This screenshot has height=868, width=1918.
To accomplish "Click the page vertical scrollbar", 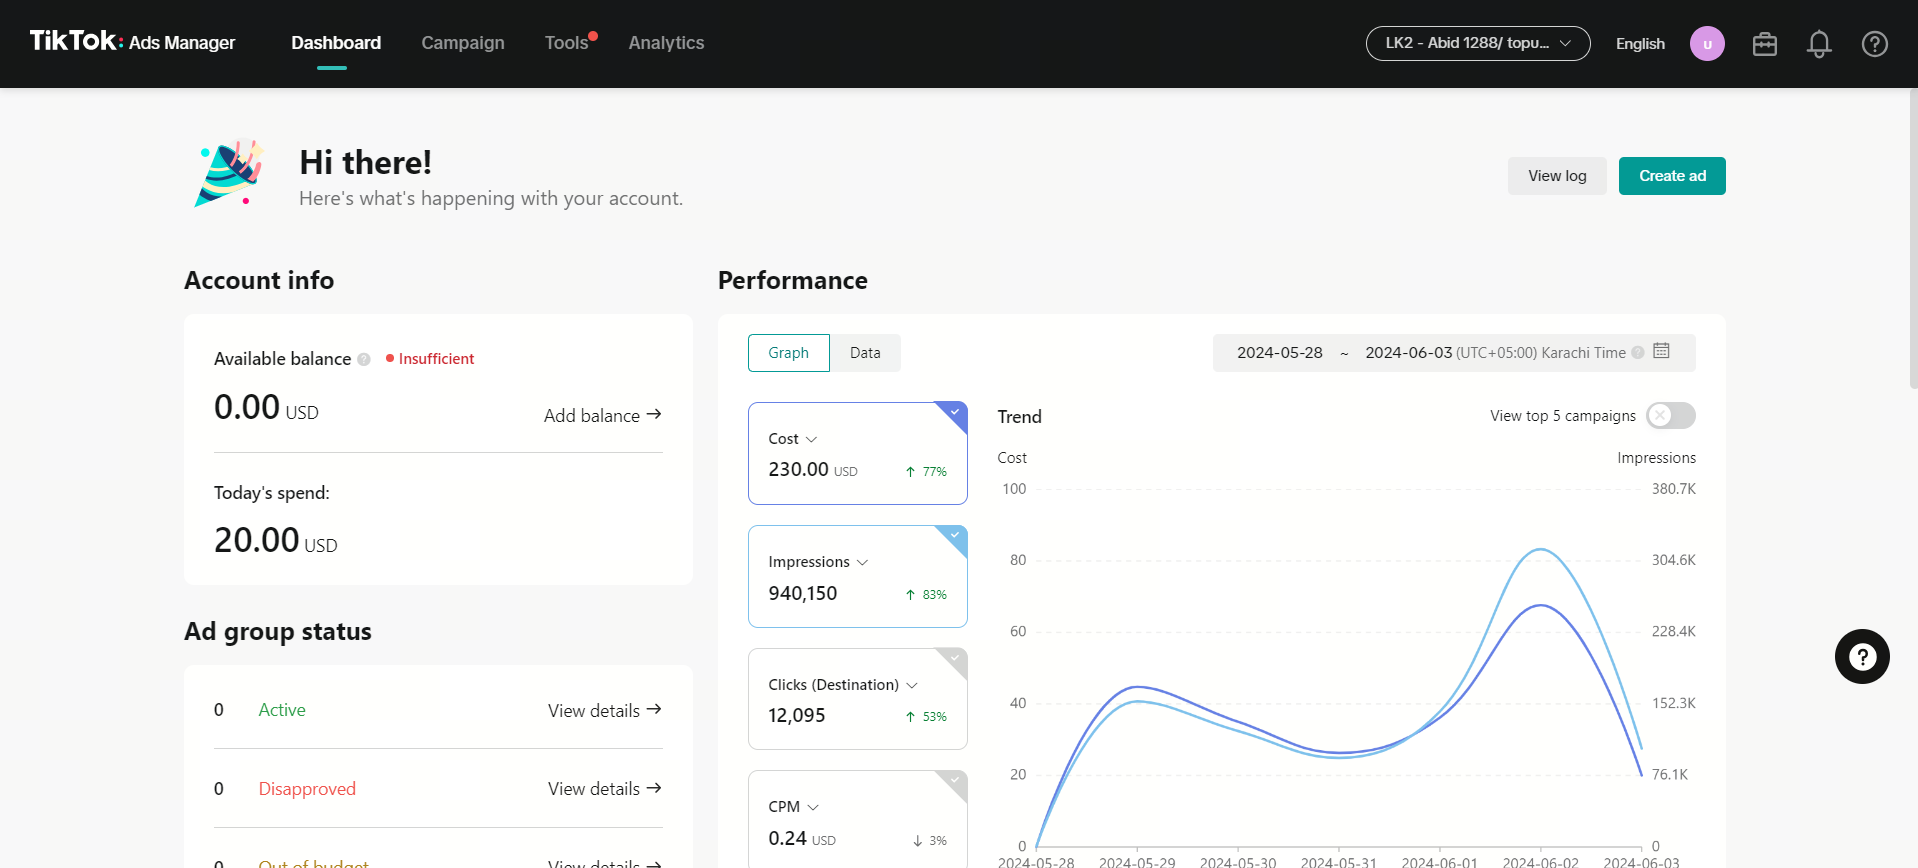I will 1913,240.
